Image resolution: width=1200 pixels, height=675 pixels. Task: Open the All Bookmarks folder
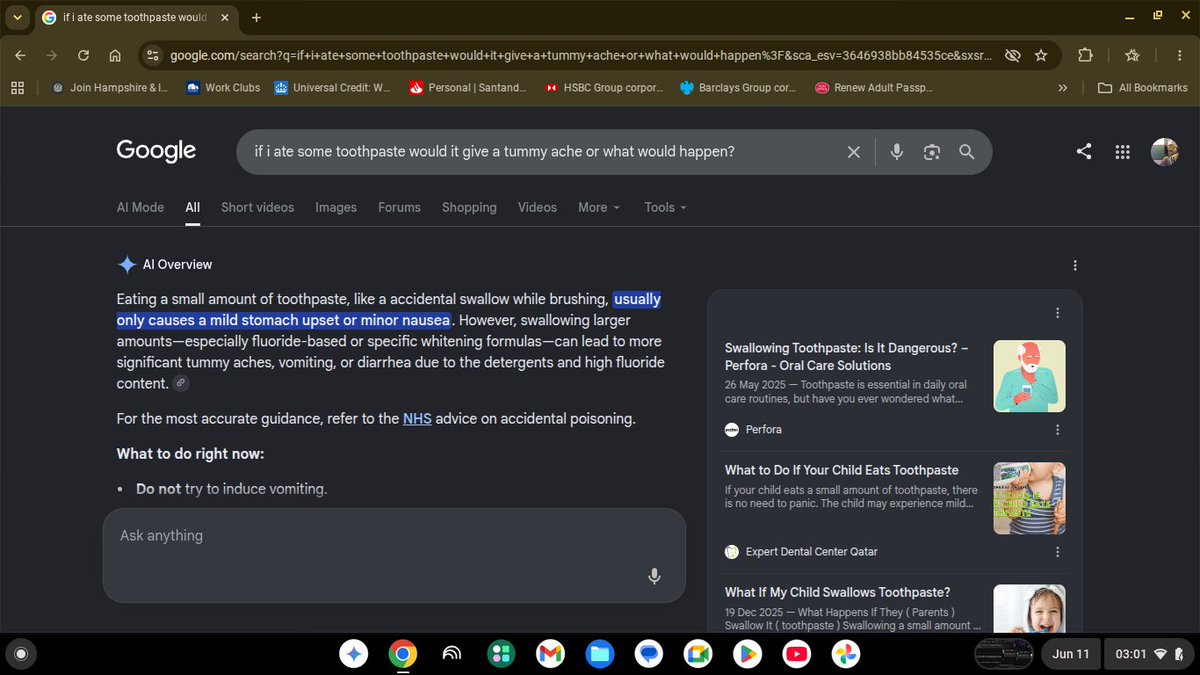coord(1143,88)
